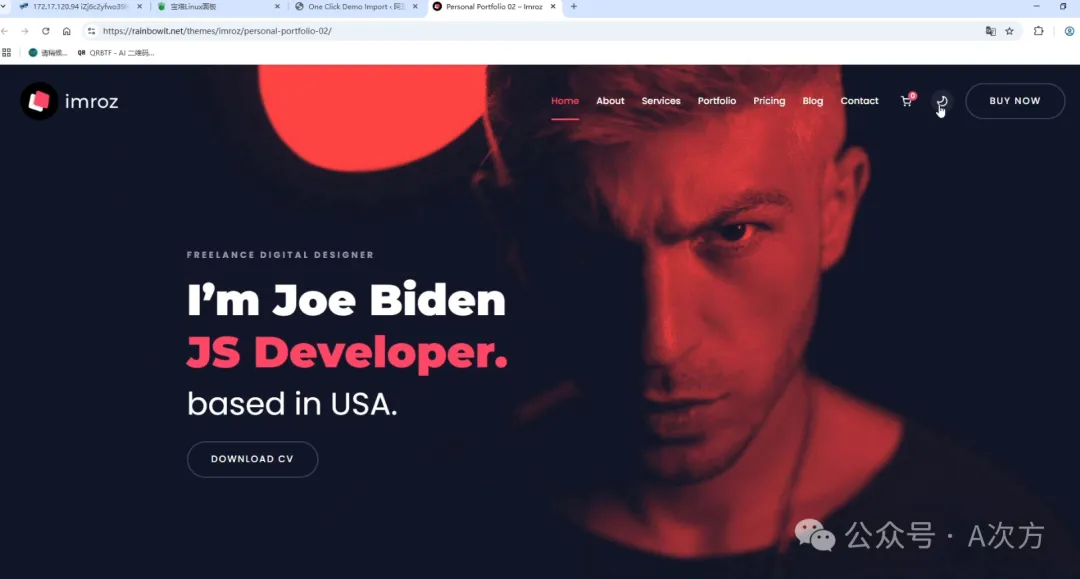Reload the page with the refresh icon
1080x579 pixels.
pyautogui.click(x=45, y=31)
